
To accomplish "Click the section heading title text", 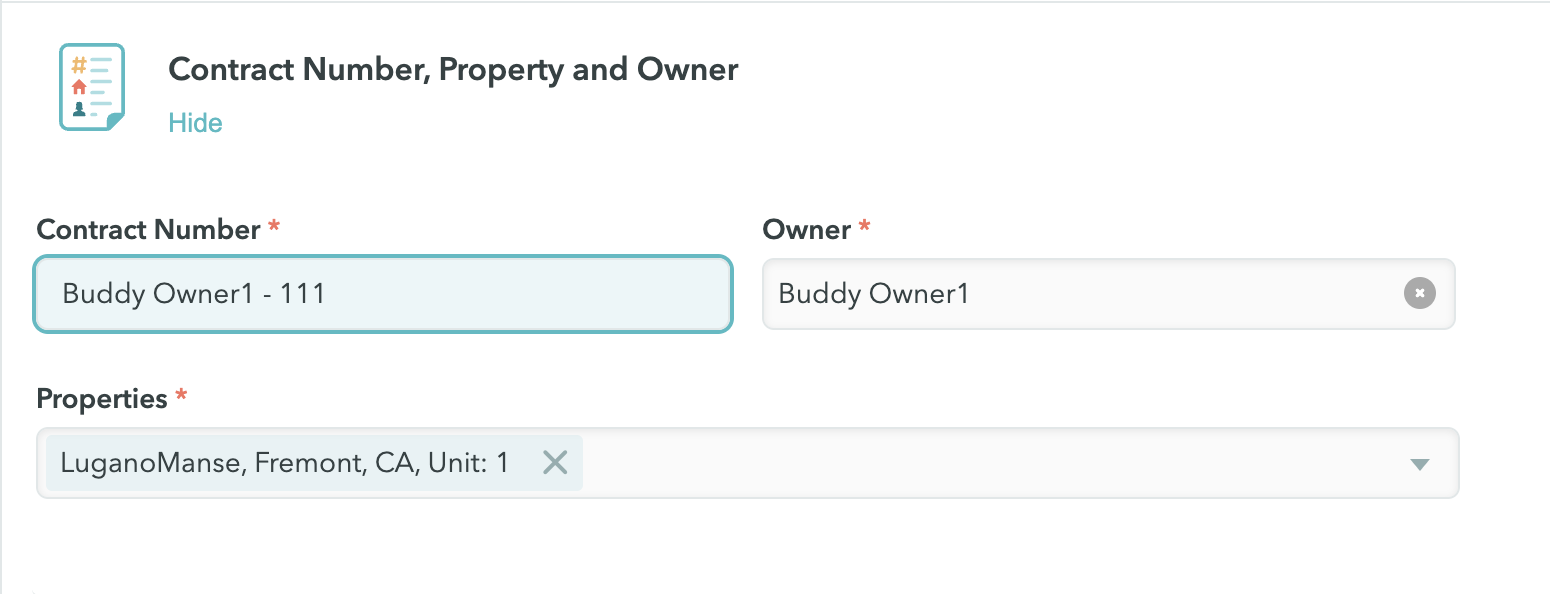I will (x=453, y=69).
